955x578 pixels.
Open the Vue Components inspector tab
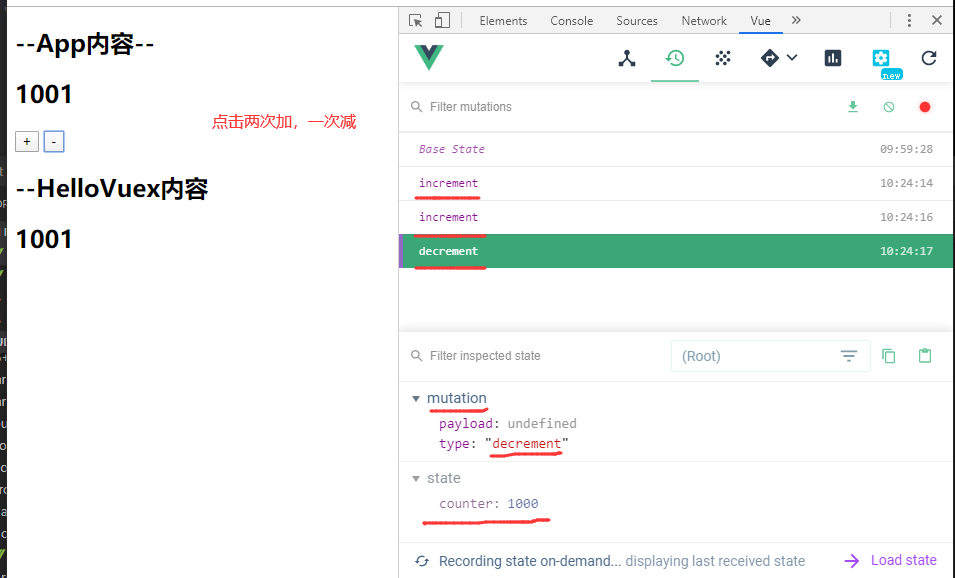(627, 58)
